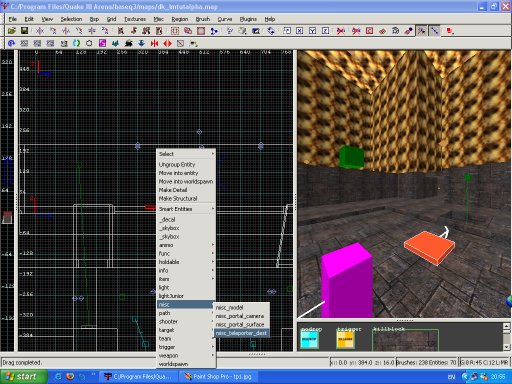This screenshot has height=384, width=512.
Task: Click the red inward arrows patch icon
Action: [154, 43]
